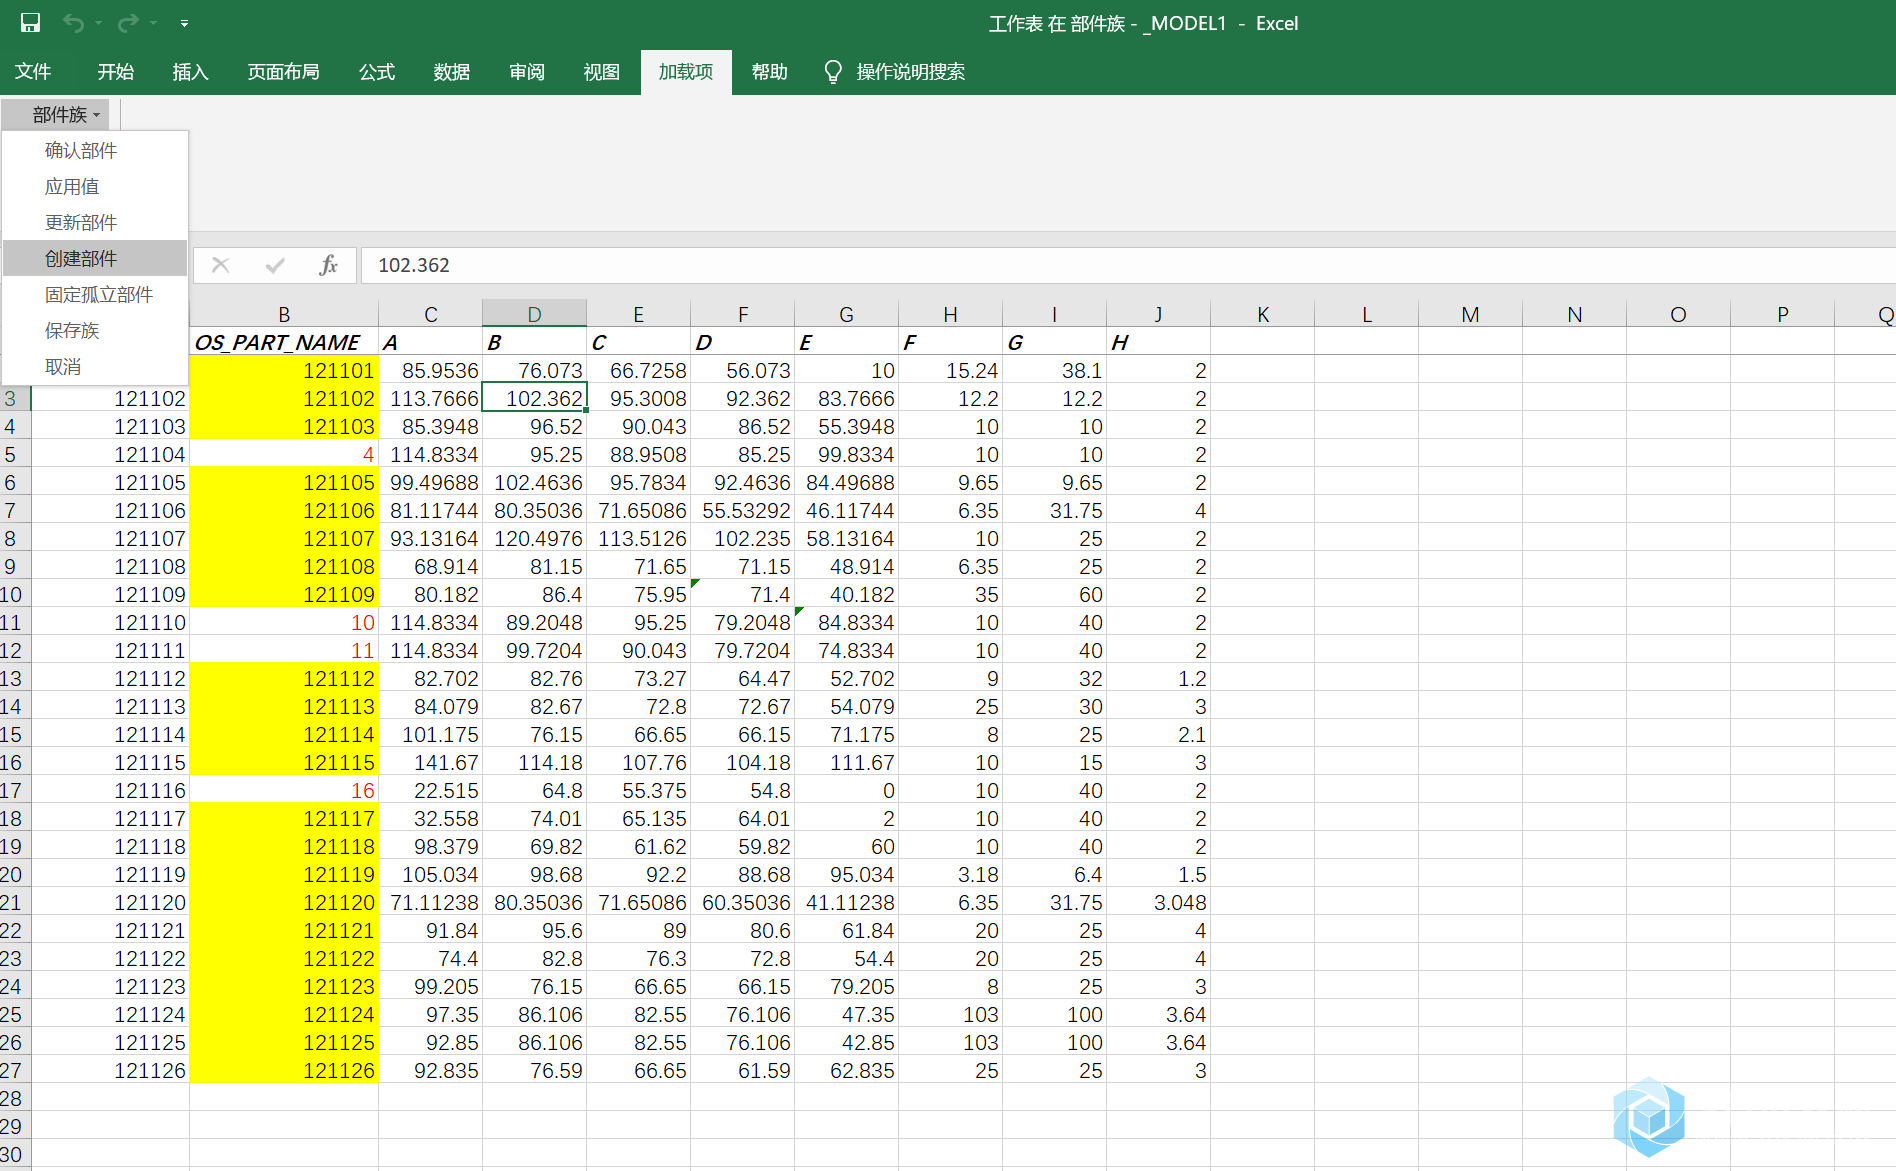Choose 固定孤立部件 from the menu
1896x1171 pixels.
(x=95, y=295)
